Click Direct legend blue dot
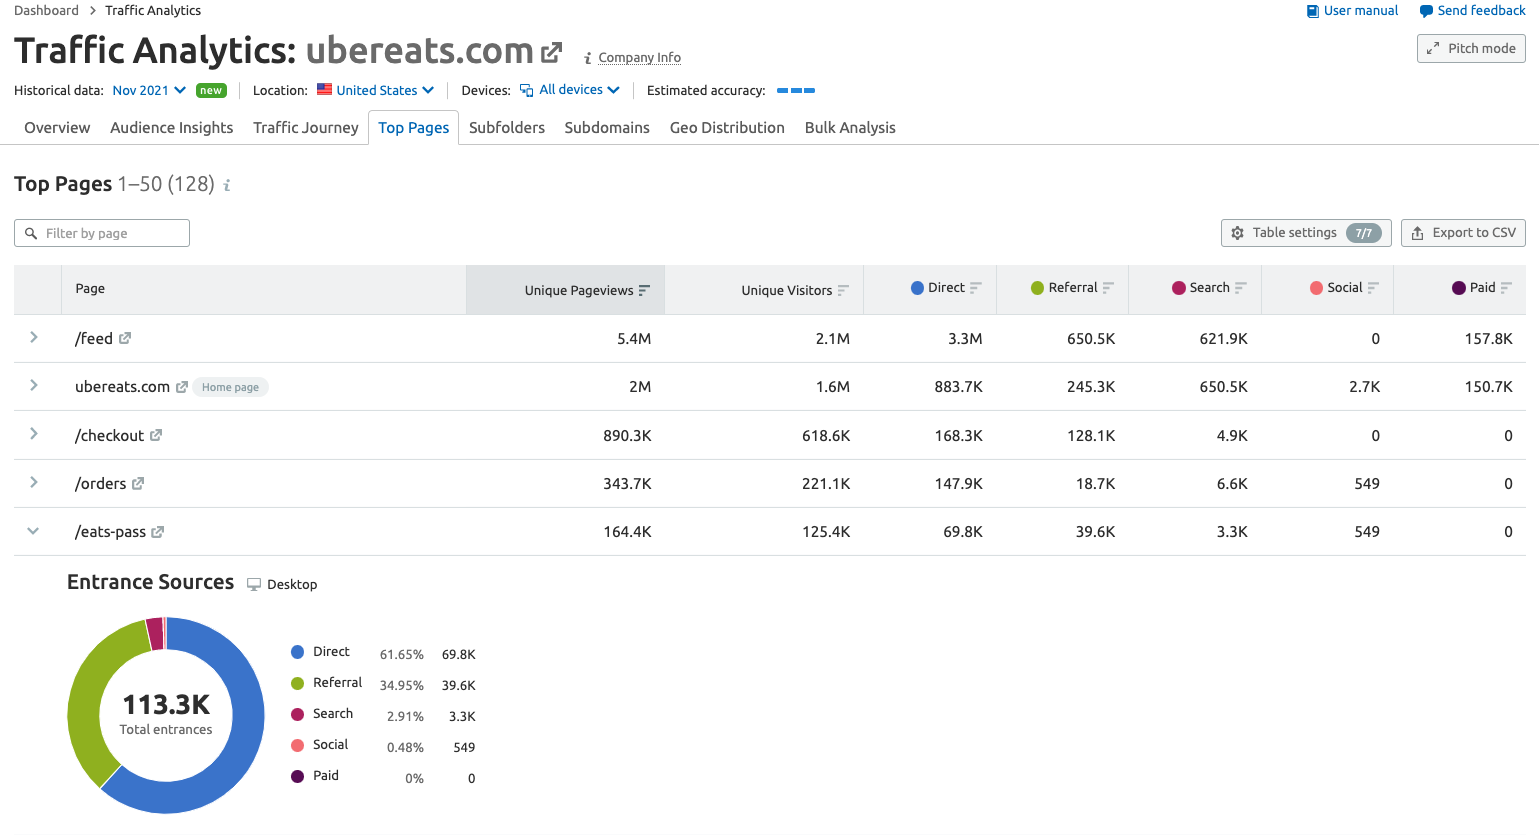This screenshot has height=835, width=1539. pos(297,652)
